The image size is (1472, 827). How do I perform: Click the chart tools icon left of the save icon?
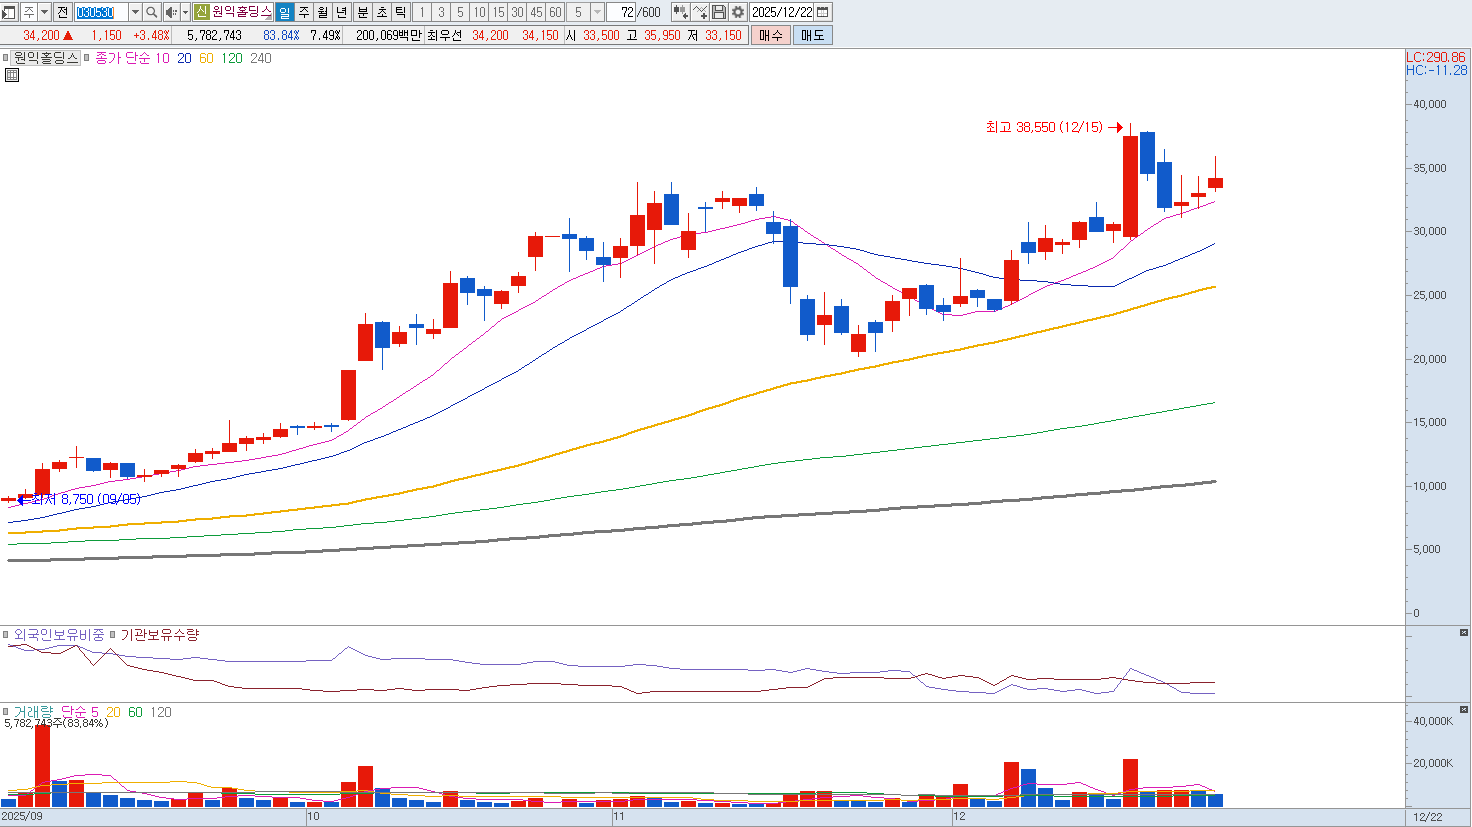[x=700, y=12]
